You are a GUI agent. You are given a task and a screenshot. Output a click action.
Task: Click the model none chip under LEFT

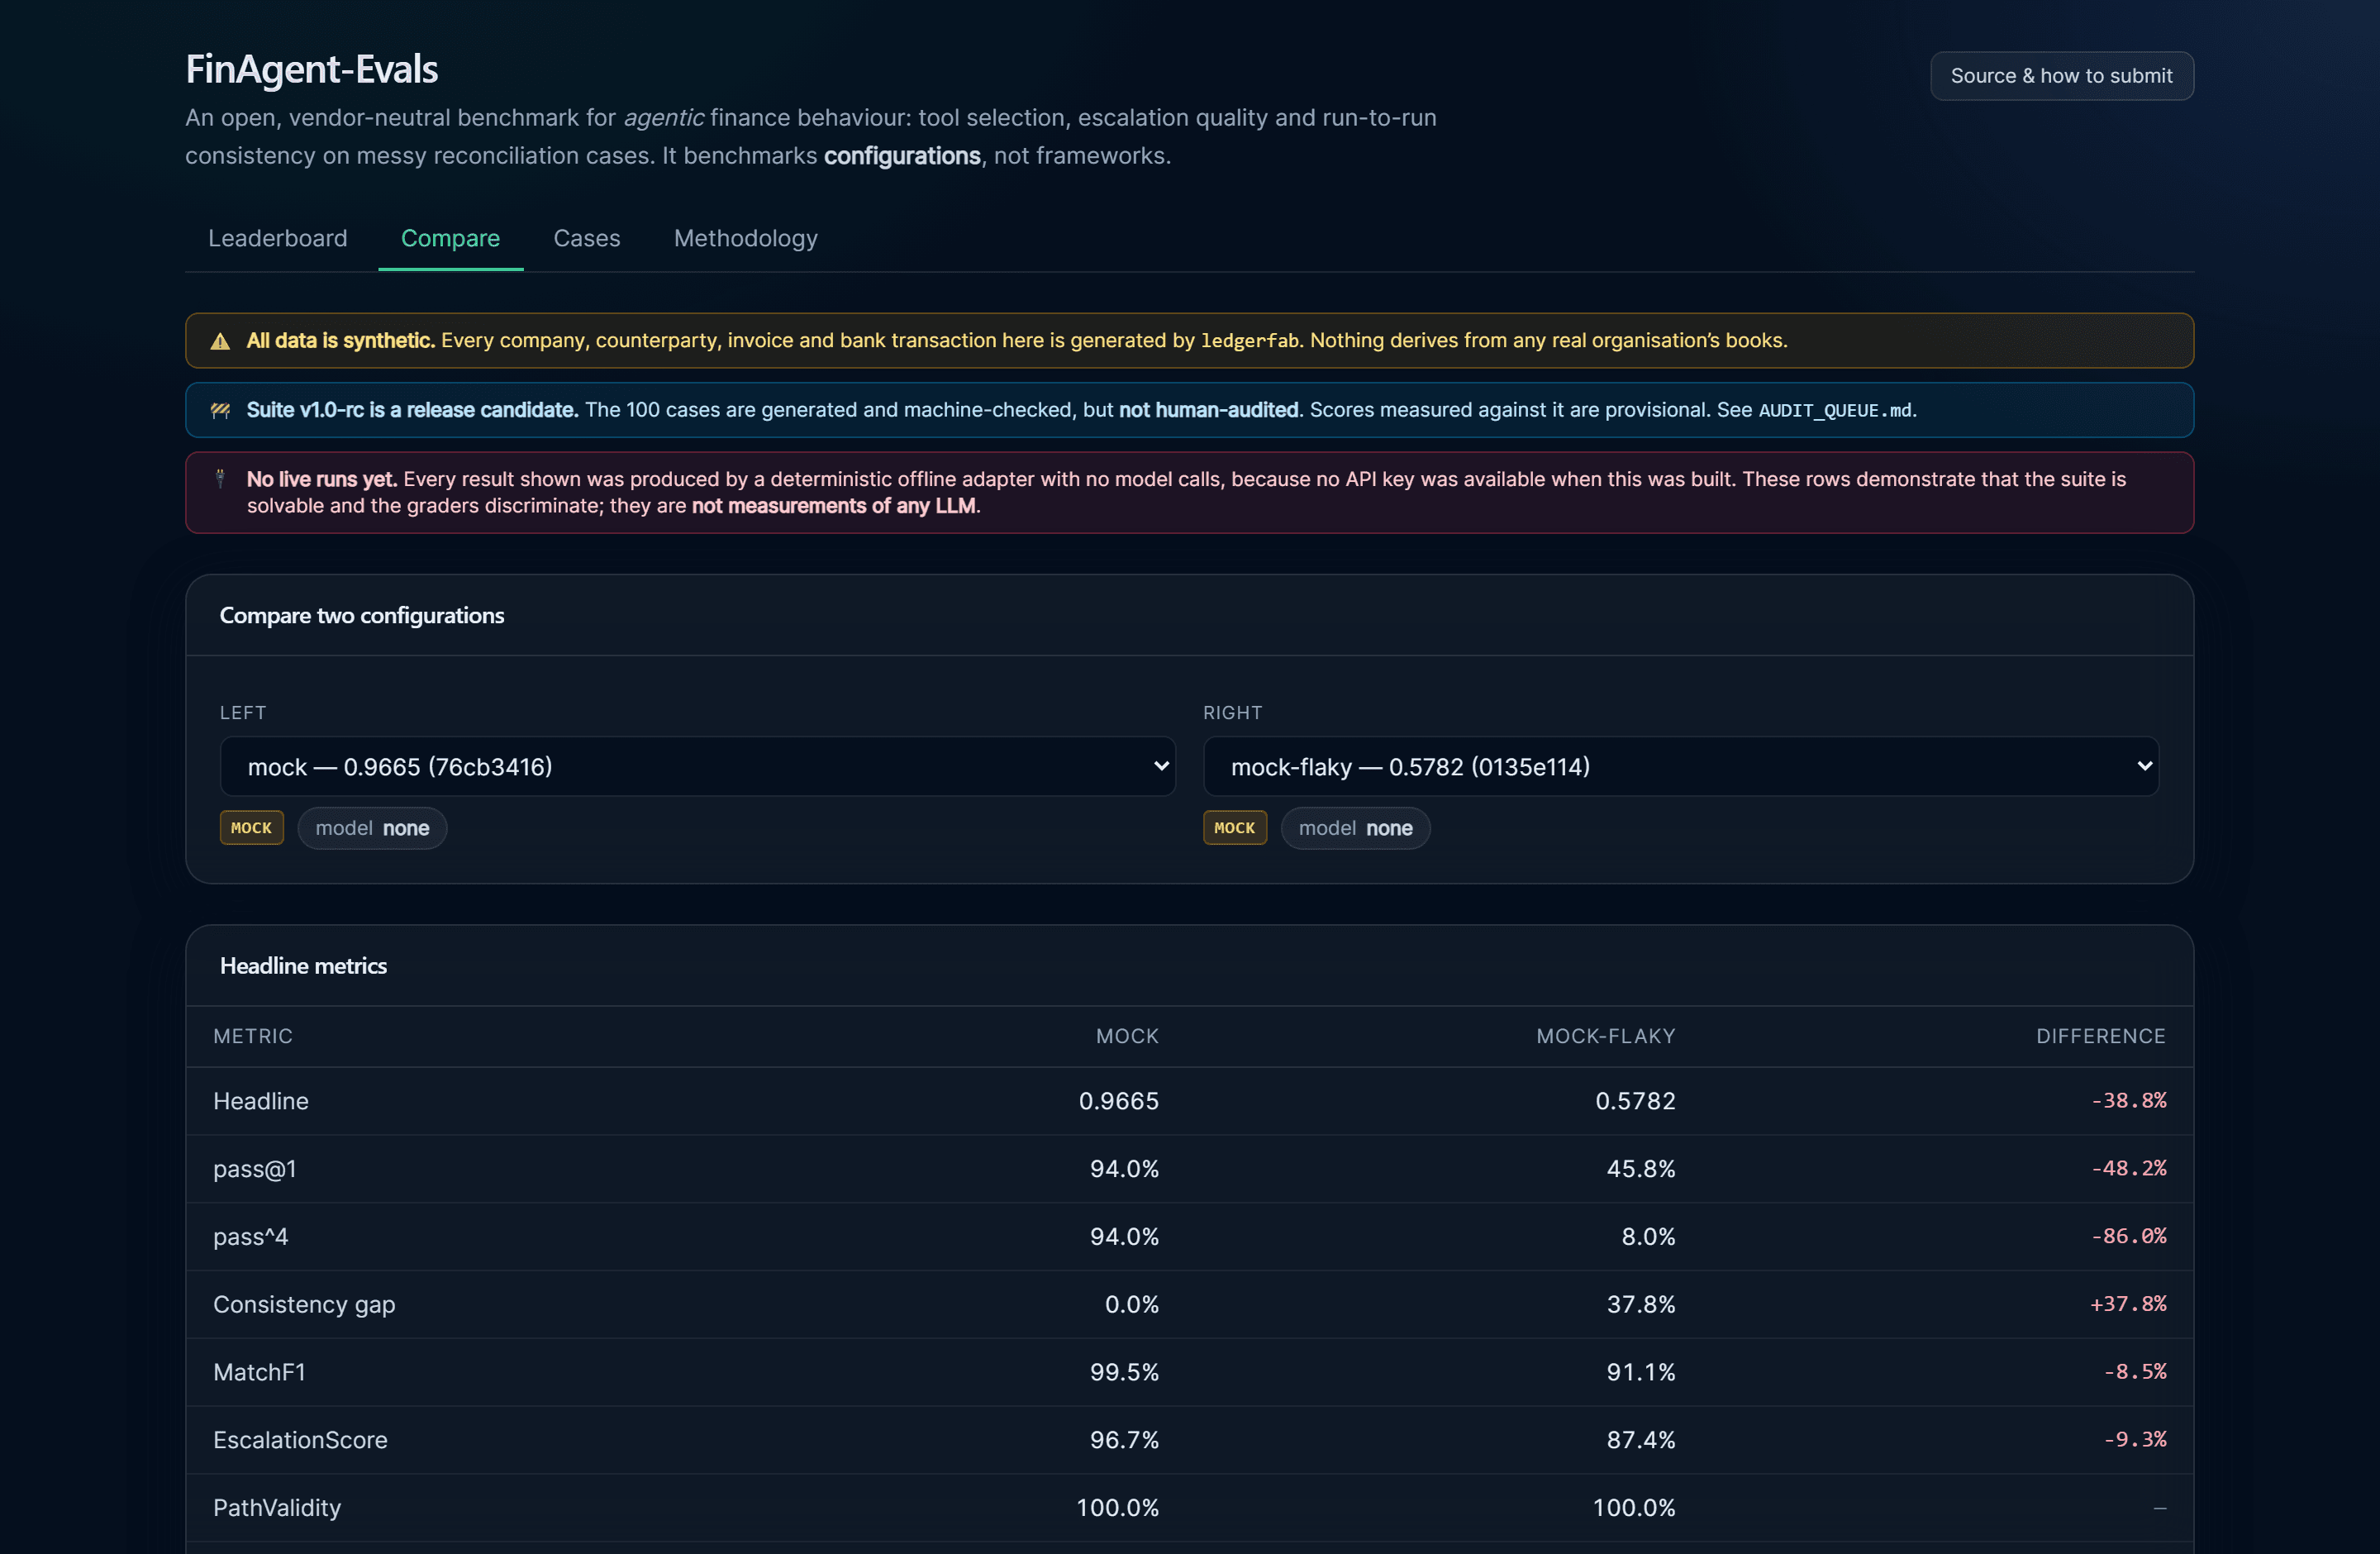click(x=372, y=828)
